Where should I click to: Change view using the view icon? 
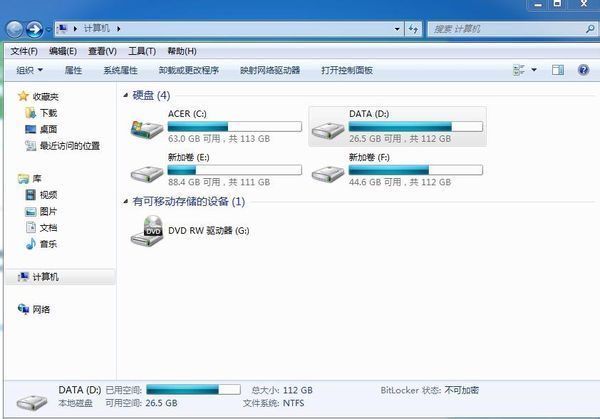[519, 70]
